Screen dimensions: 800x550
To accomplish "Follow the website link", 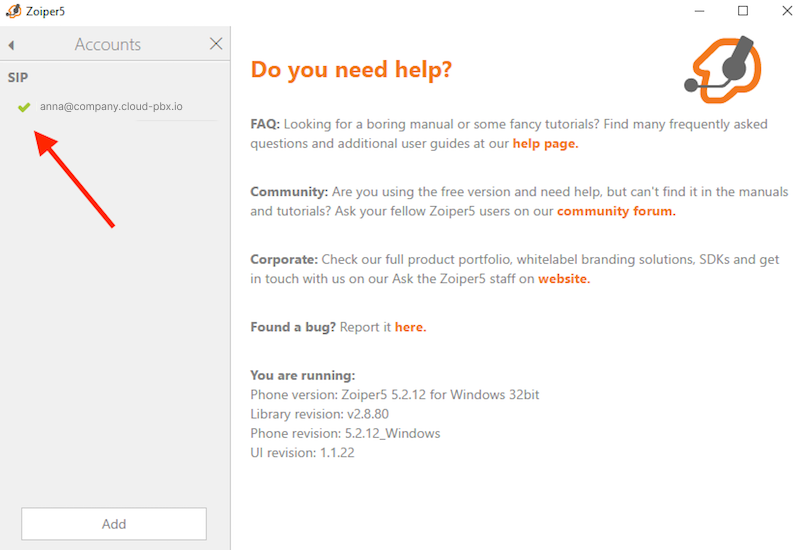I will [564, 279].
